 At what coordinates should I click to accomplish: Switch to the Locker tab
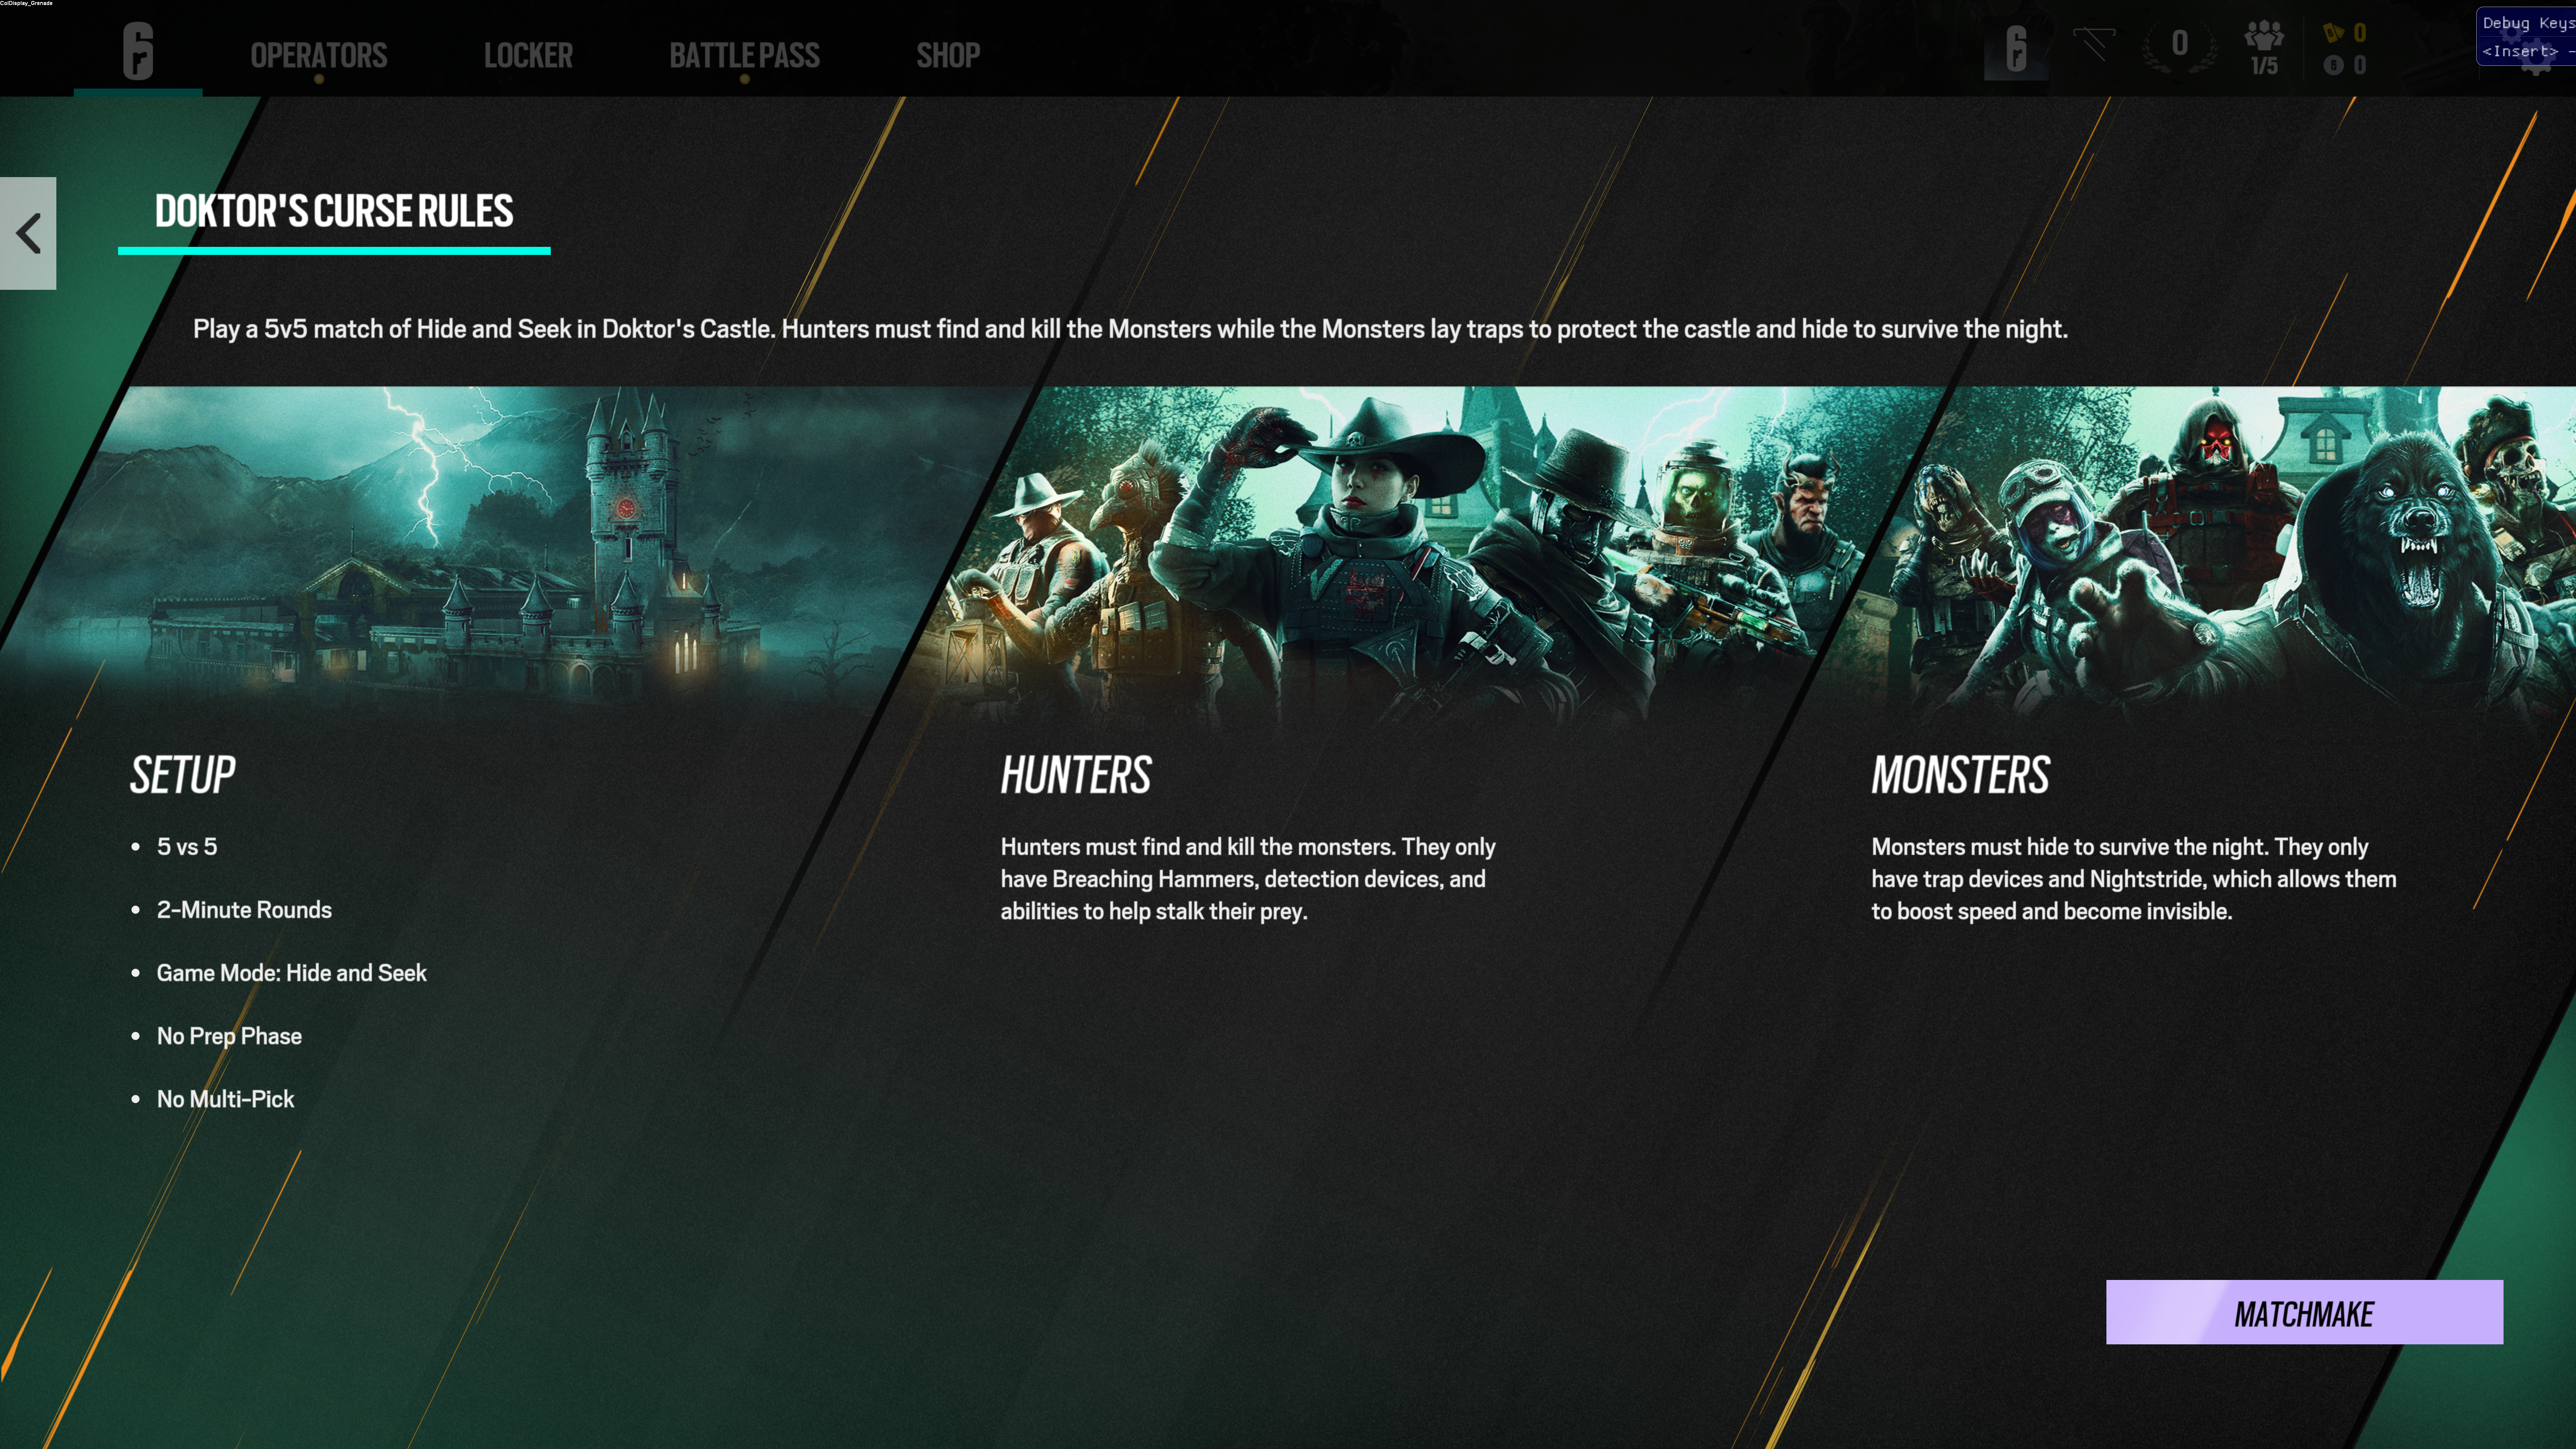(x=528, y=55)
